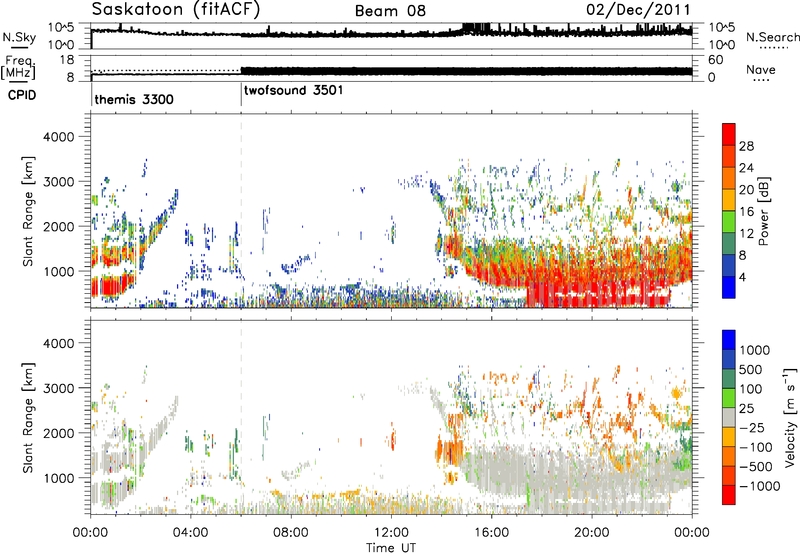Click the '60' tick on Nave axis
This screenshot has height=554, width=800.
tap(716, 60)
